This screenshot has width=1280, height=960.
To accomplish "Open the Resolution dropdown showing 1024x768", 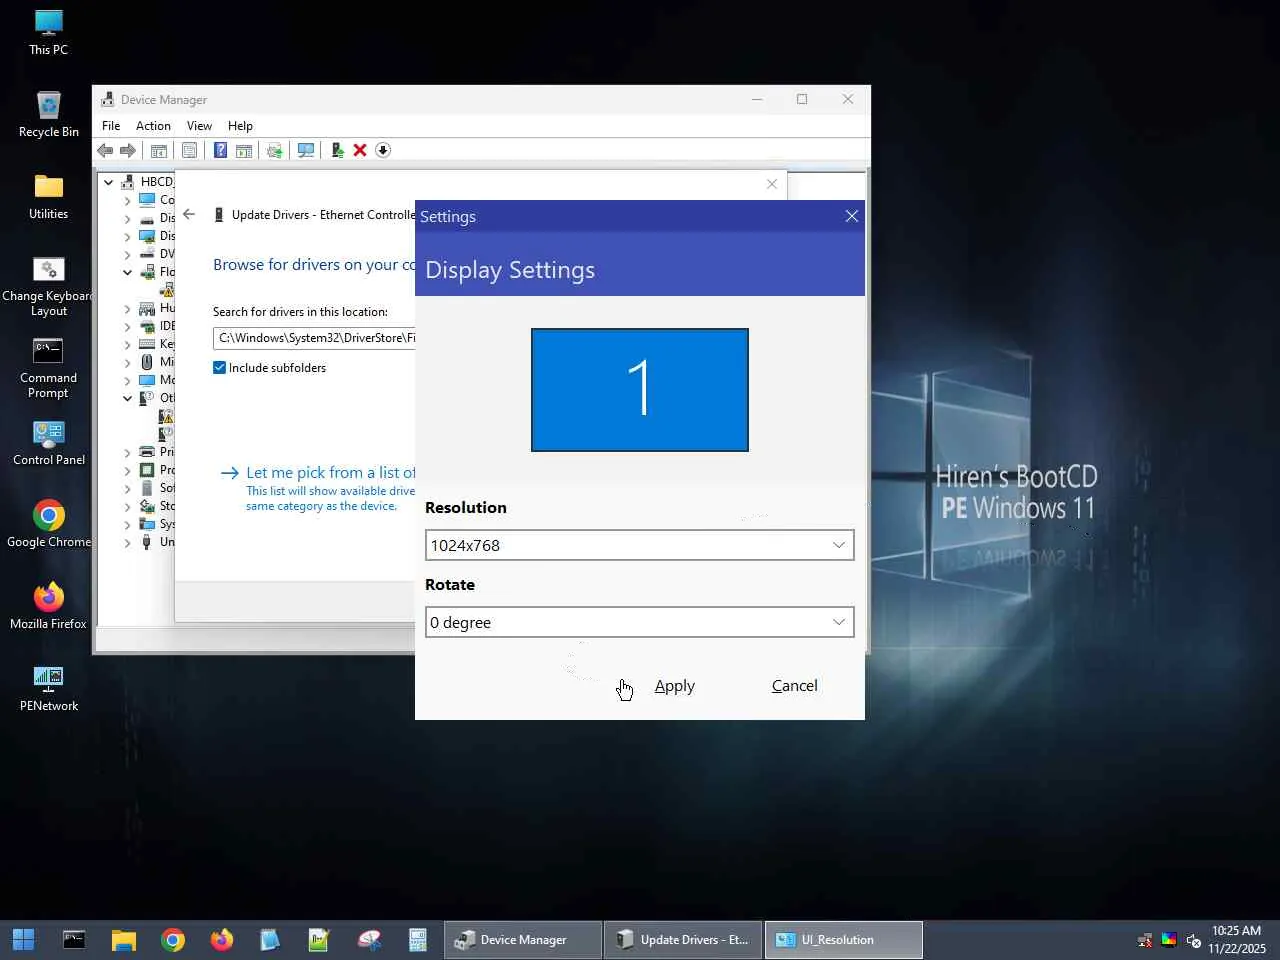I will tap(640, 545).
